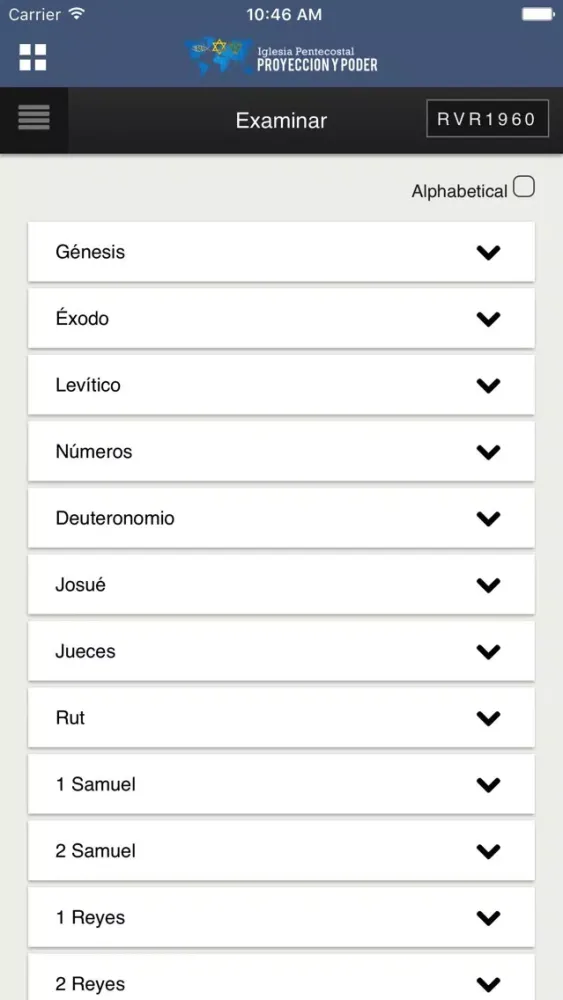The width and height of the screenshot is (563, 1000).
Task: Tap the 2 Reyes list item
Action: 281,977
